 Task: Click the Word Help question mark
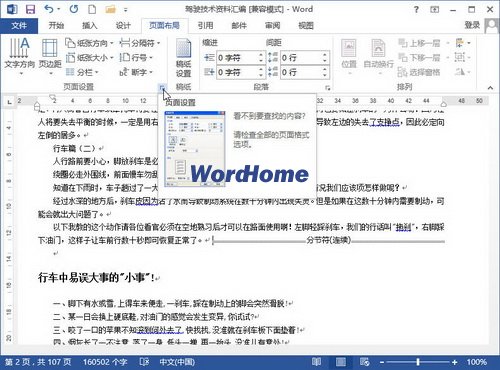point(416,9)
